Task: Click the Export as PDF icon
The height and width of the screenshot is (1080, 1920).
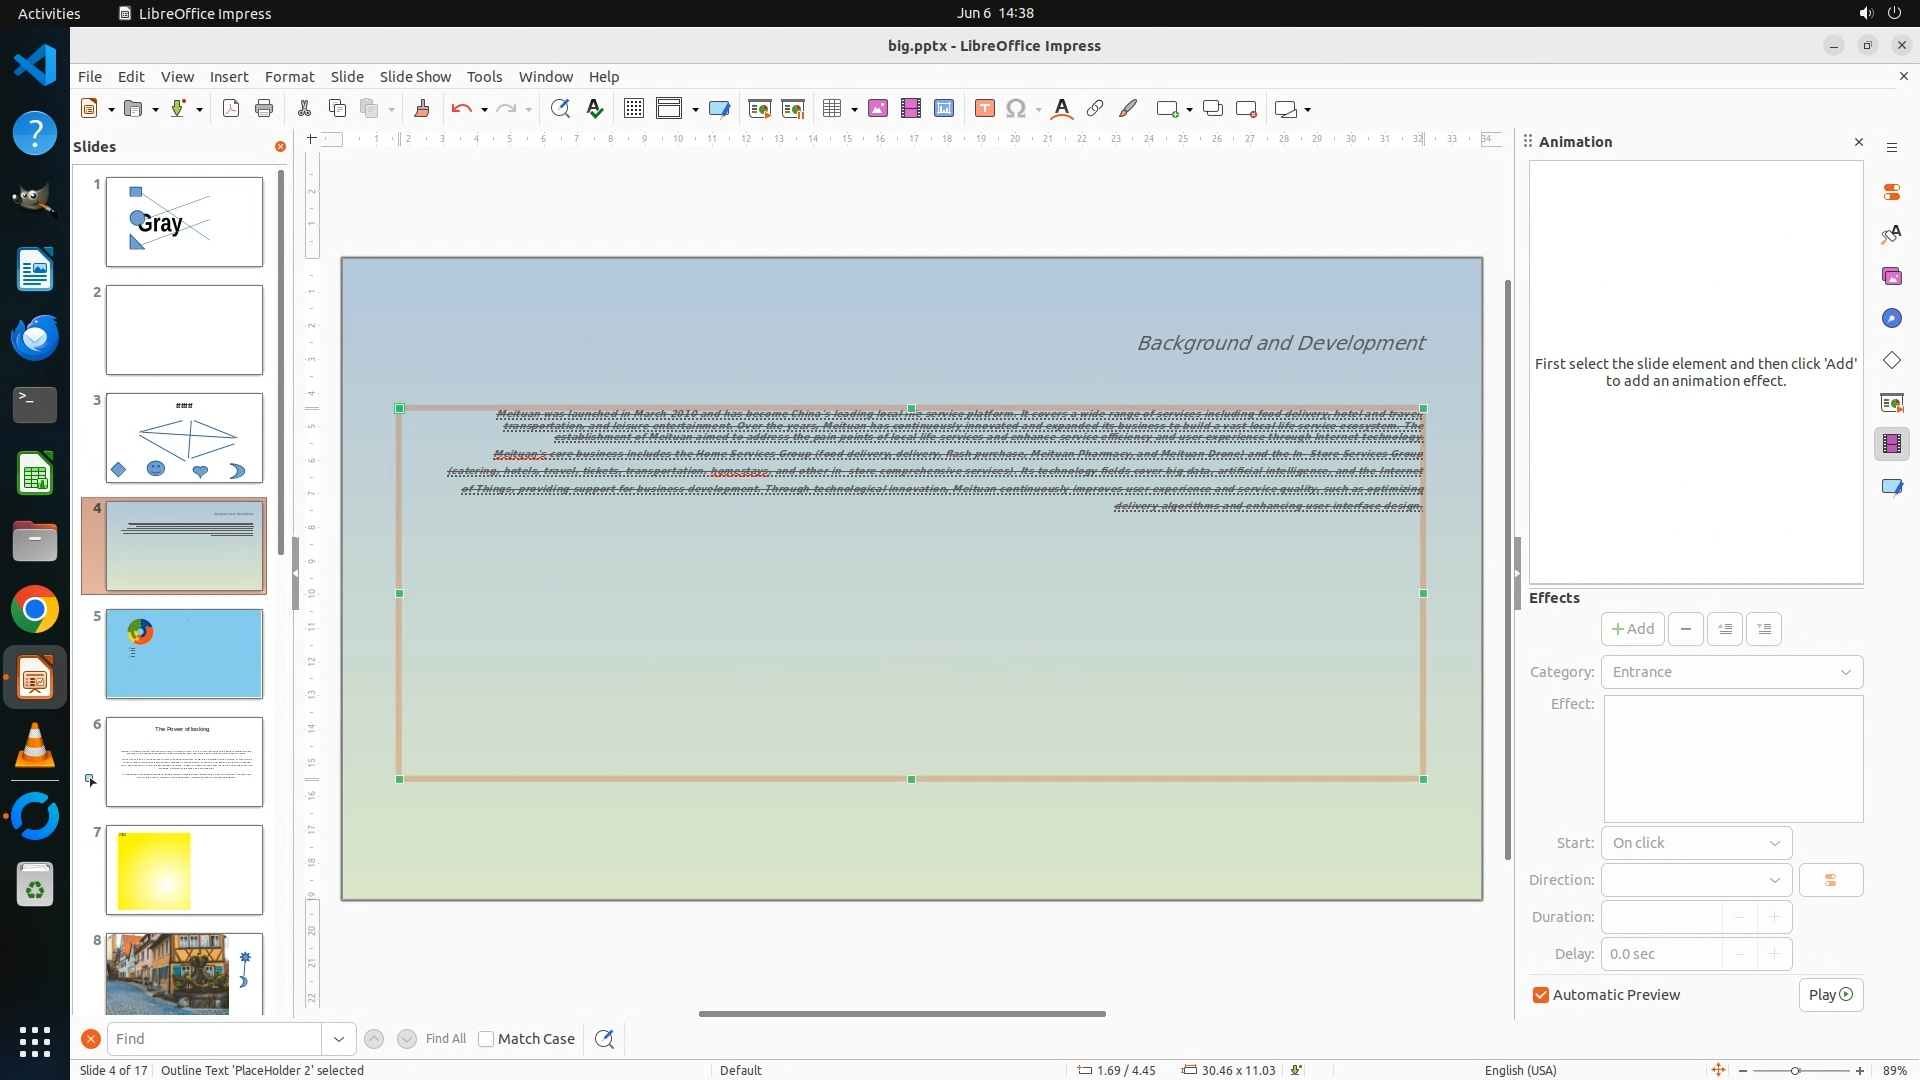Action: point(231,109)
